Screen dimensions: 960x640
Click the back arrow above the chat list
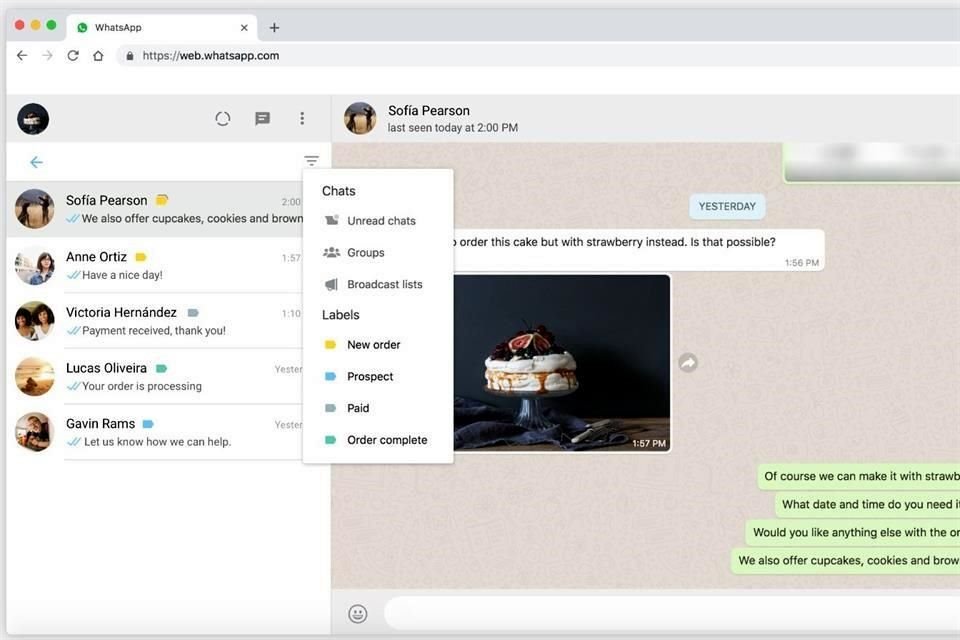[36, 161]
